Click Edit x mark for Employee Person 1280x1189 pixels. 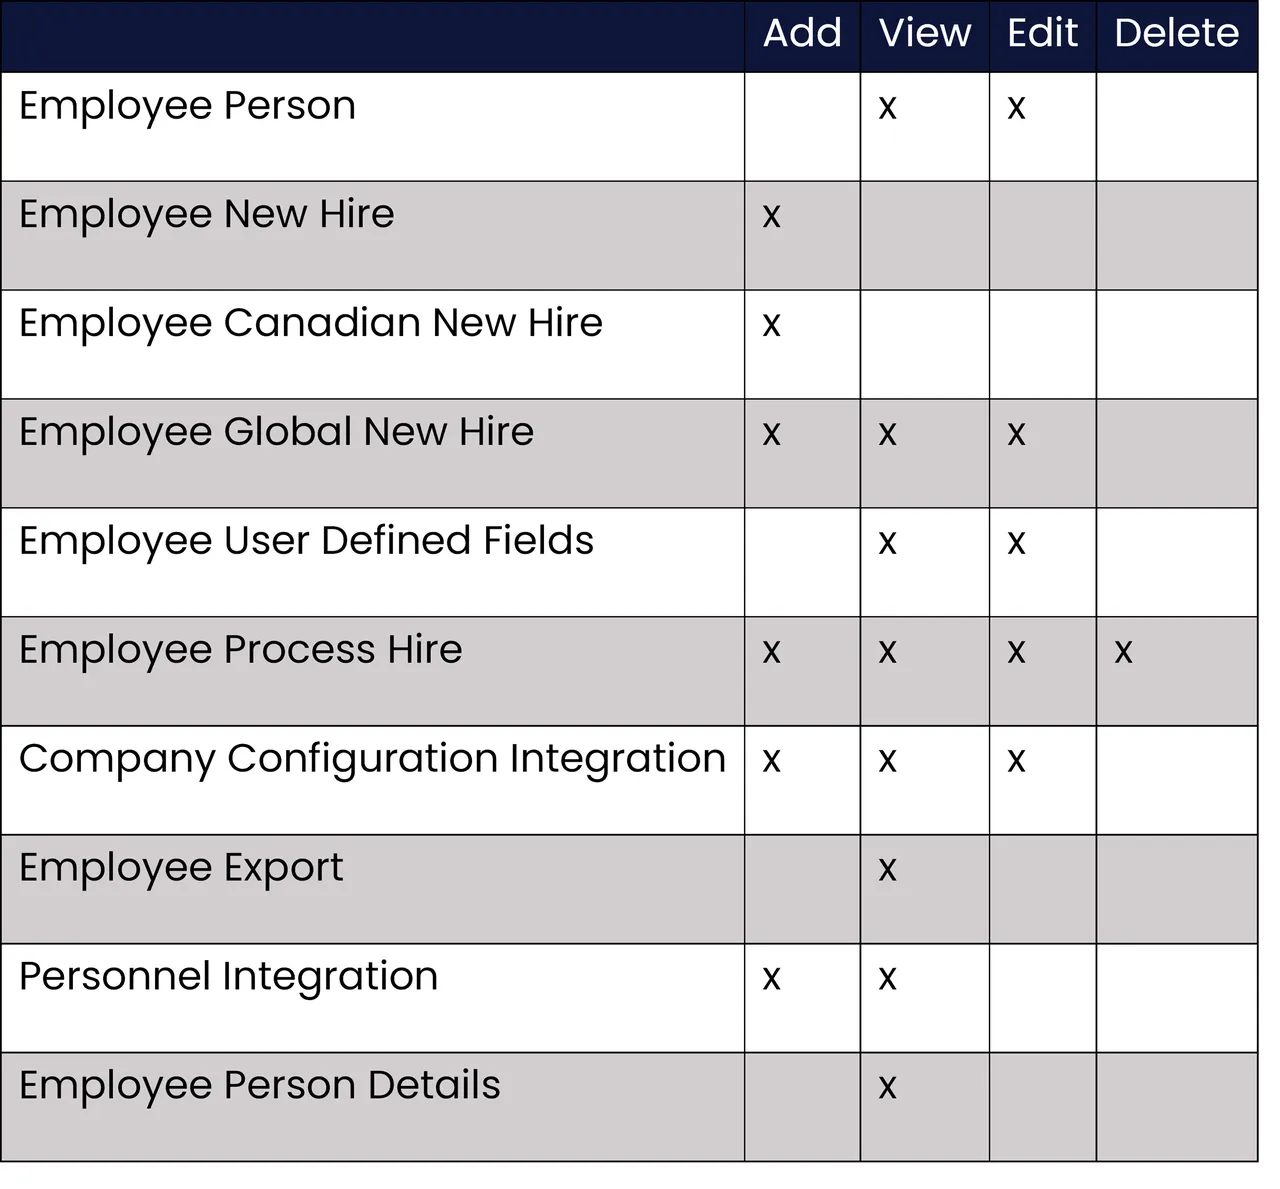1016,108
